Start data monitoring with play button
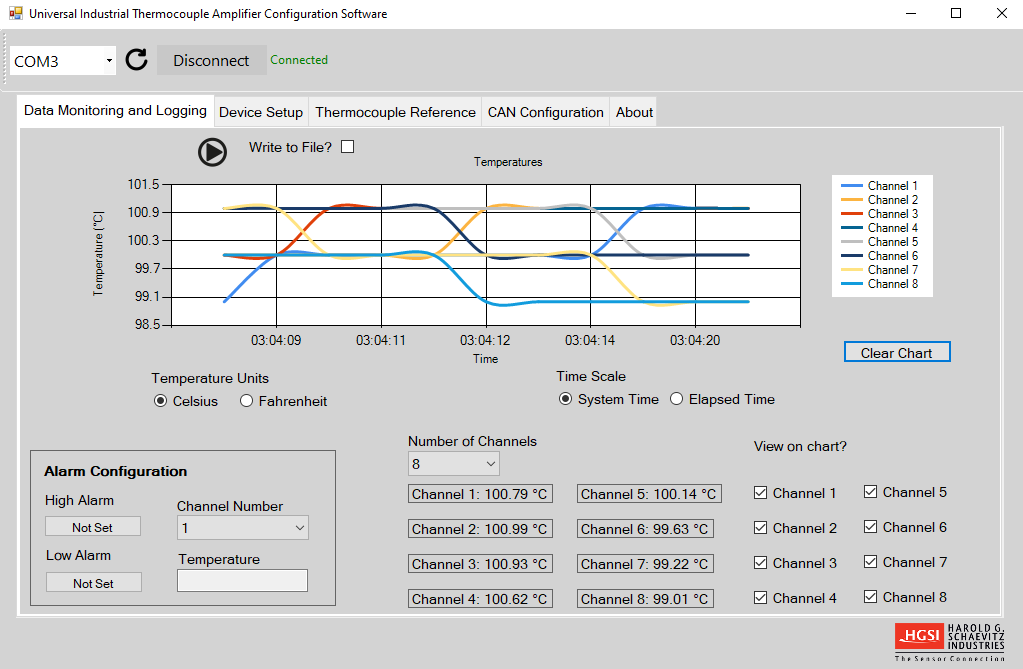The height and width of the screenshot is (669, 1023). 212,151
